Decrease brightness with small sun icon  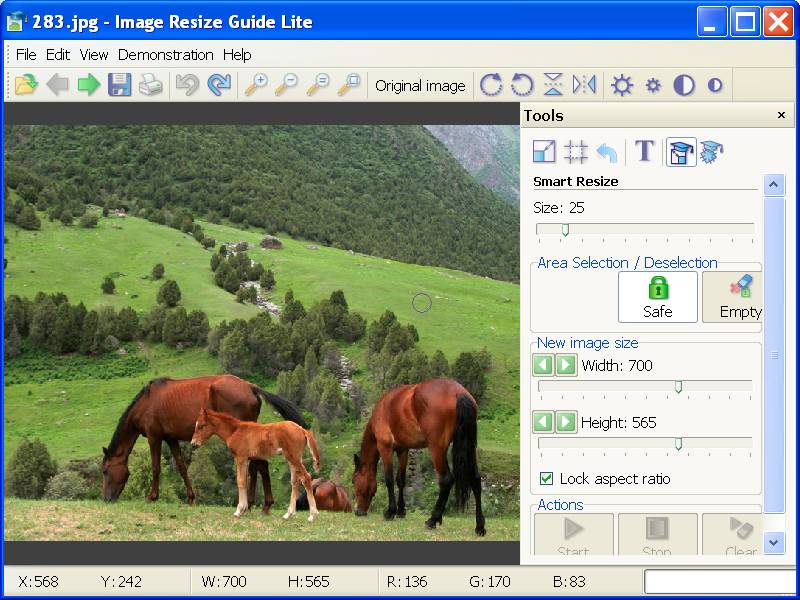[653, 85]
